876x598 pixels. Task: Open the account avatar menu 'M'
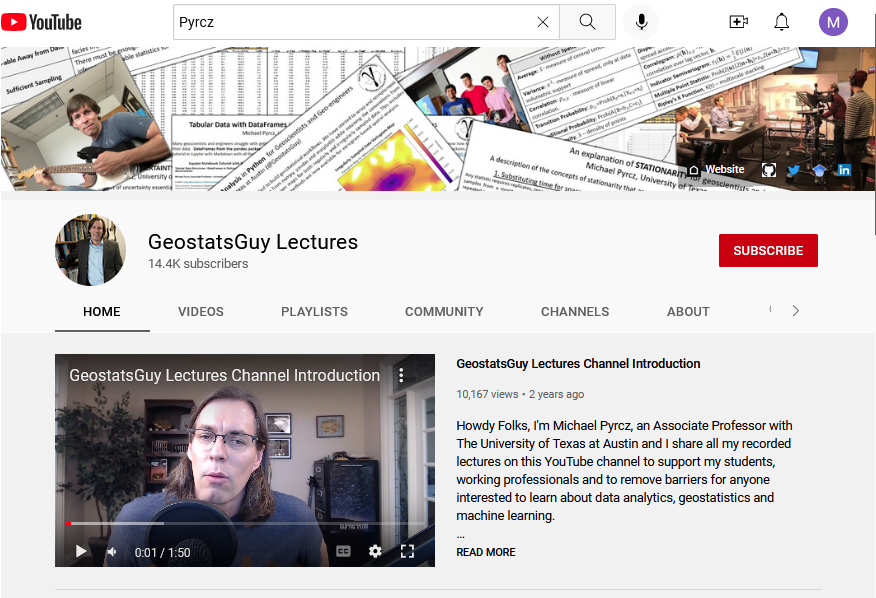[833, 22]
